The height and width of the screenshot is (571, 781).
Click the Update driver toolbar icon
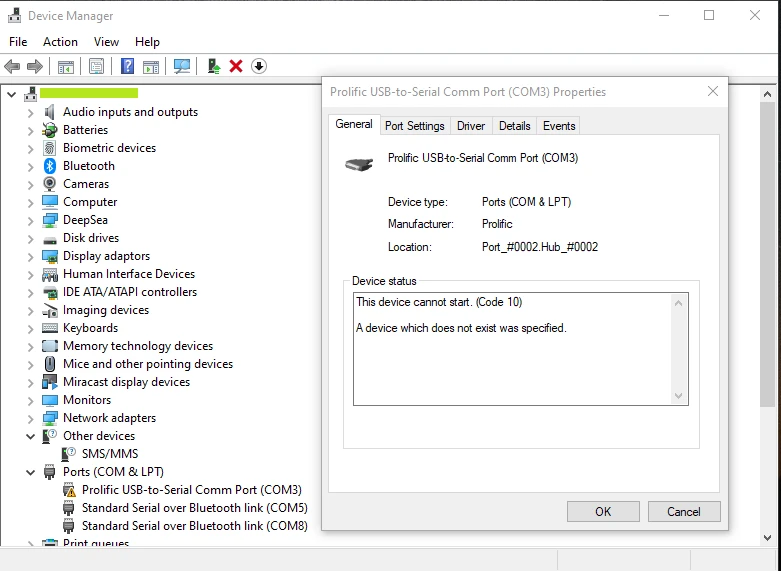click(x=214, y=66)
